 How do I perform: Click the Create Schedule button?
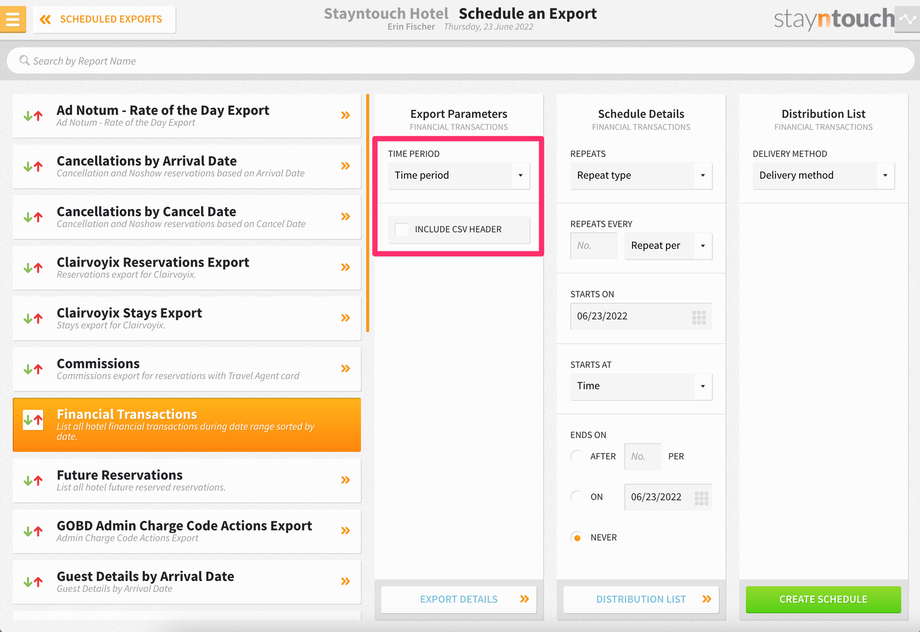[x=824, y=599]
